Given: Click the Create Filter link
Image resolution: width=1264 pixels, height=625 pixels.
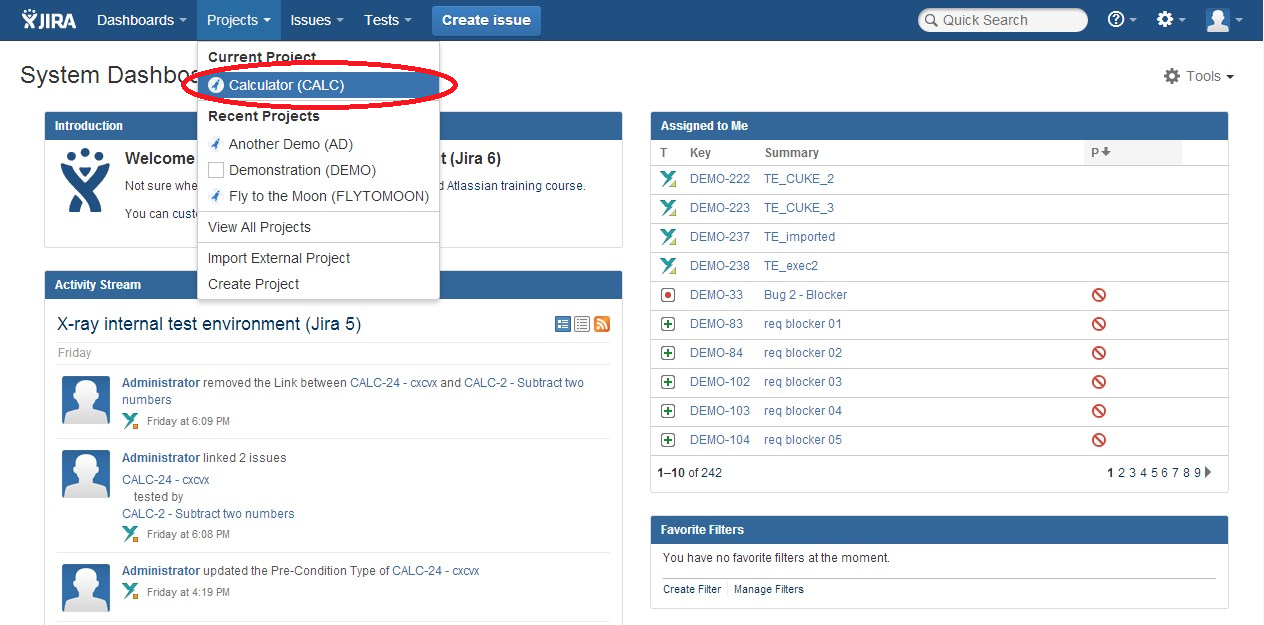Looking at the screenshot, I should (x=692, y=589).
